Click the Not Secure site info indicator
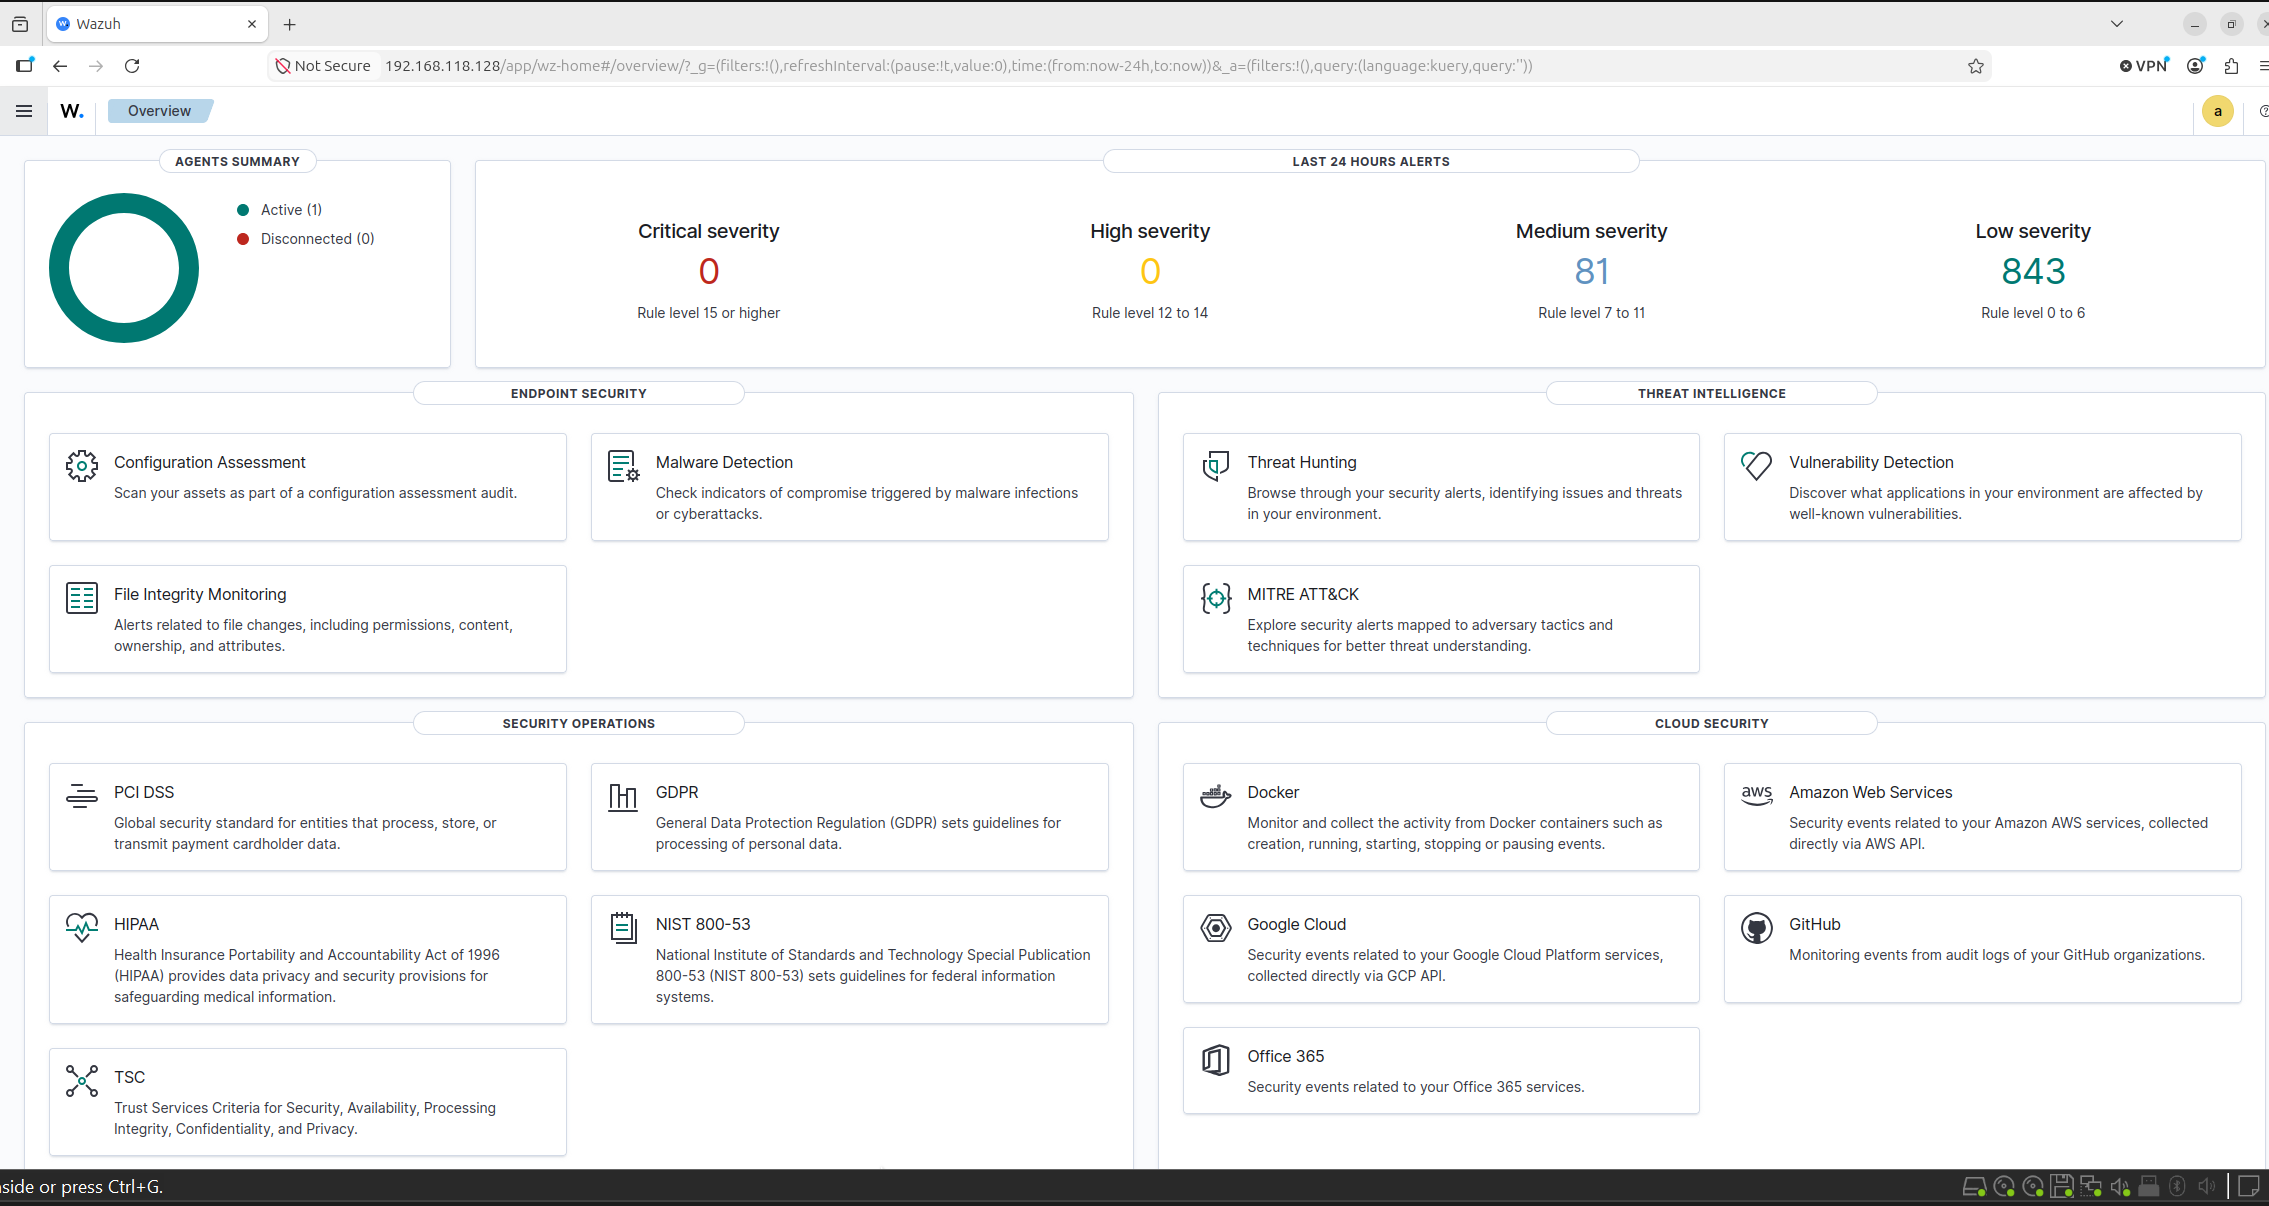Image resolution: width=2269 pixels, height=1206 pixels. 323,66
